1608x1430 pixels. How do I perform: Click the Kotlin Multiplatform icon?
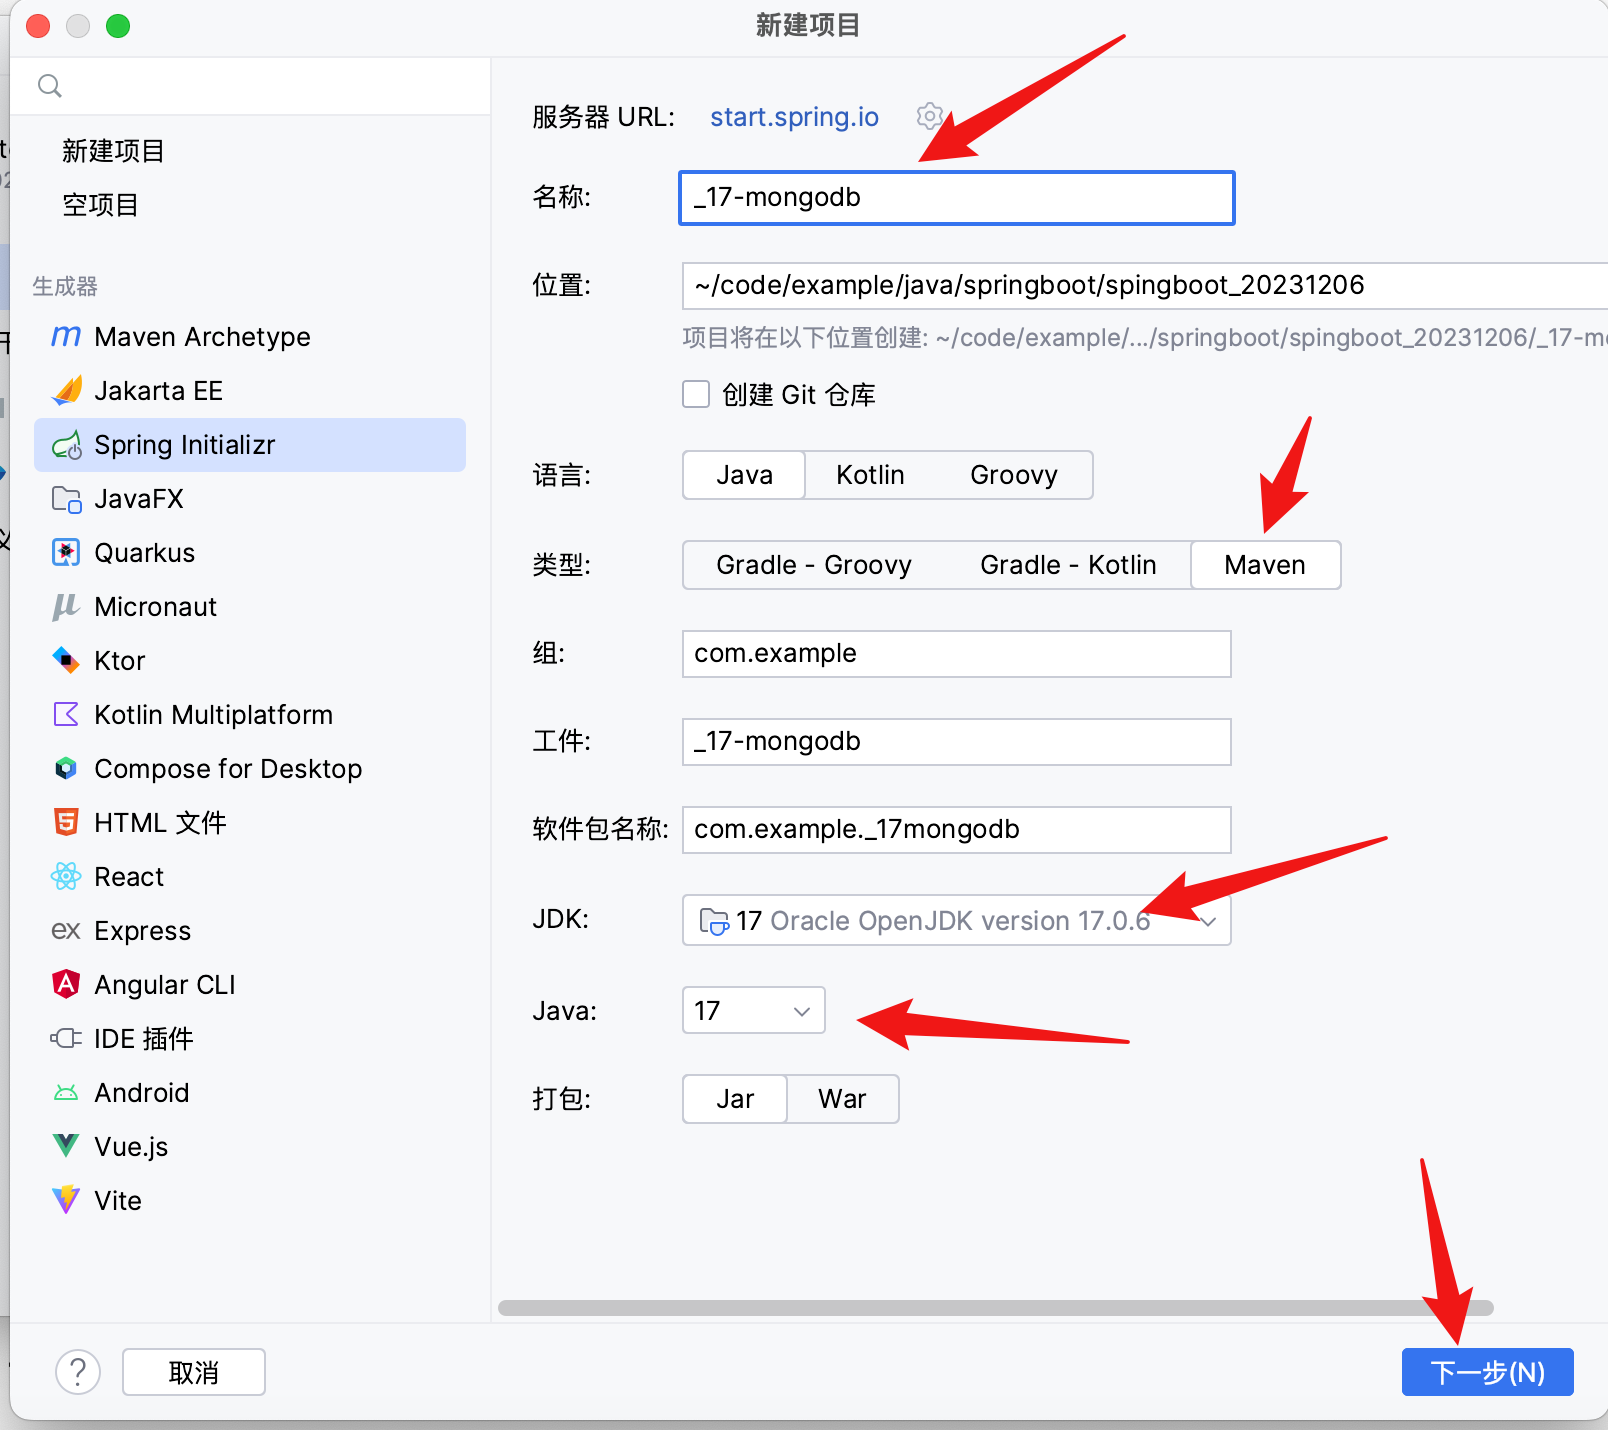click(x=66, y=715)
